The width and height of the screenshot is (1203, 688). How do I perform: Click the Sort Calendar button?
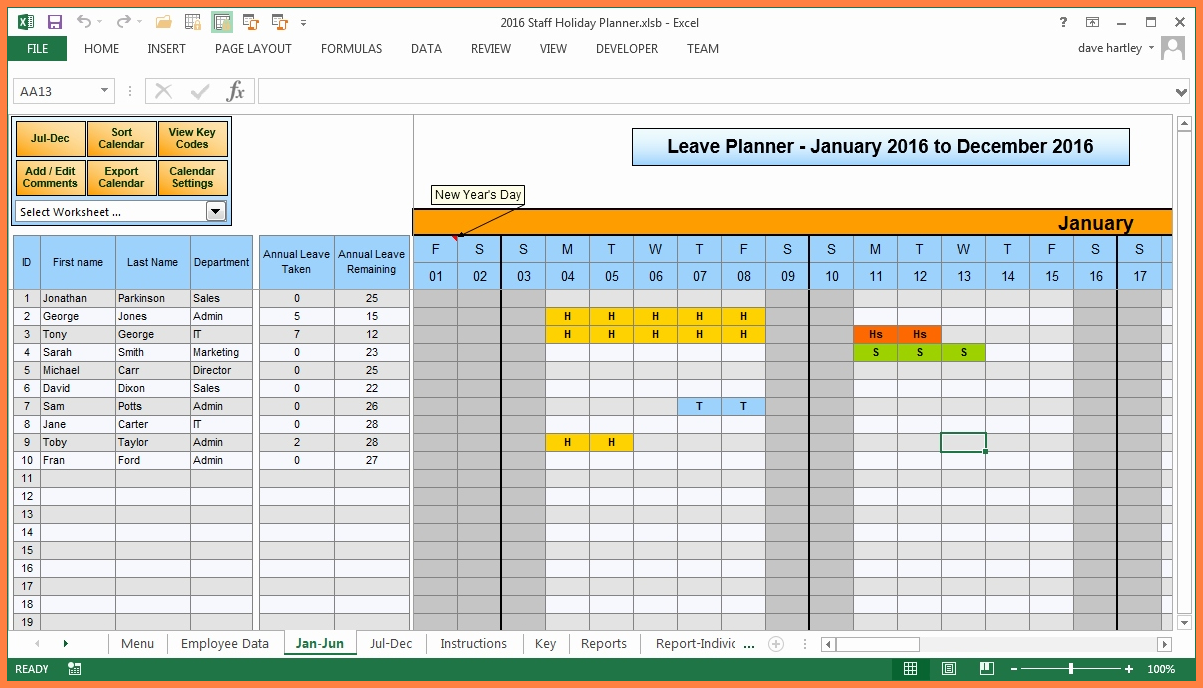pos(121,139)
